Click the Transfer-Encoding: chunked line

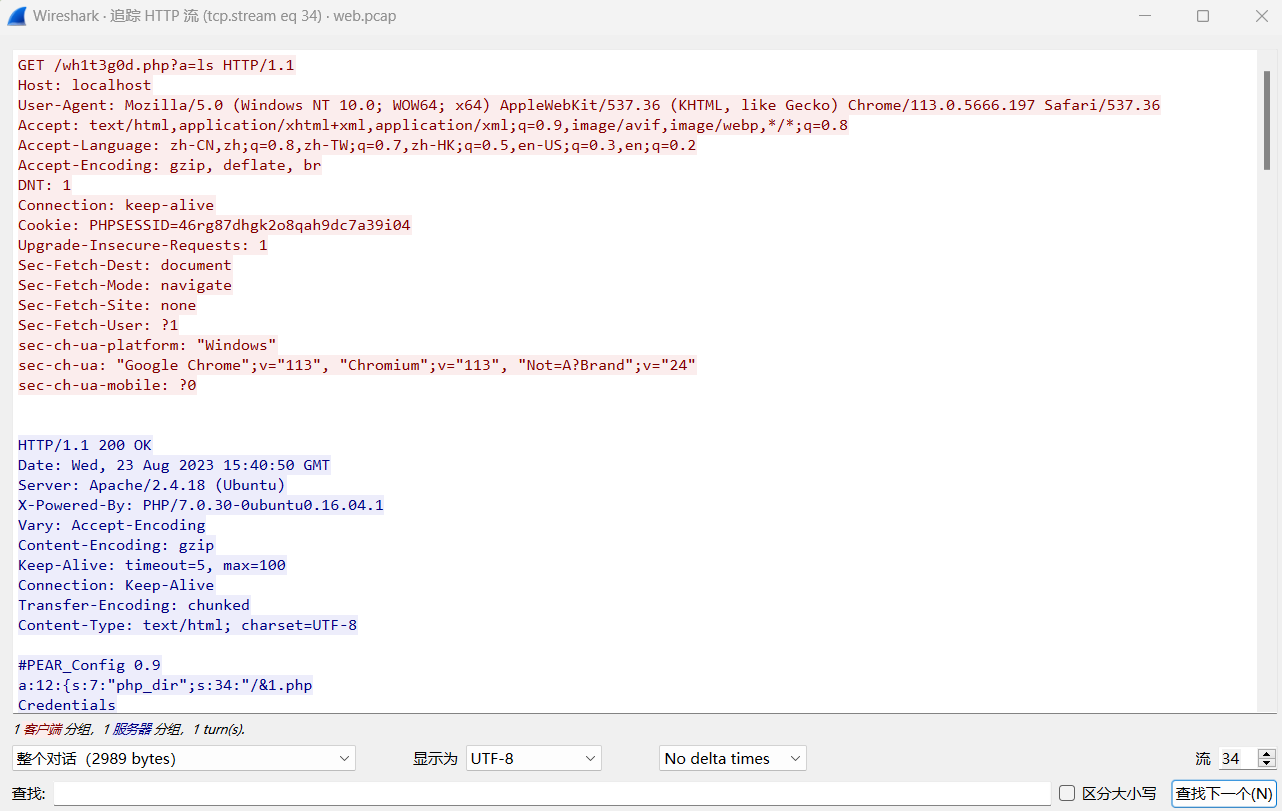point(134,605)
